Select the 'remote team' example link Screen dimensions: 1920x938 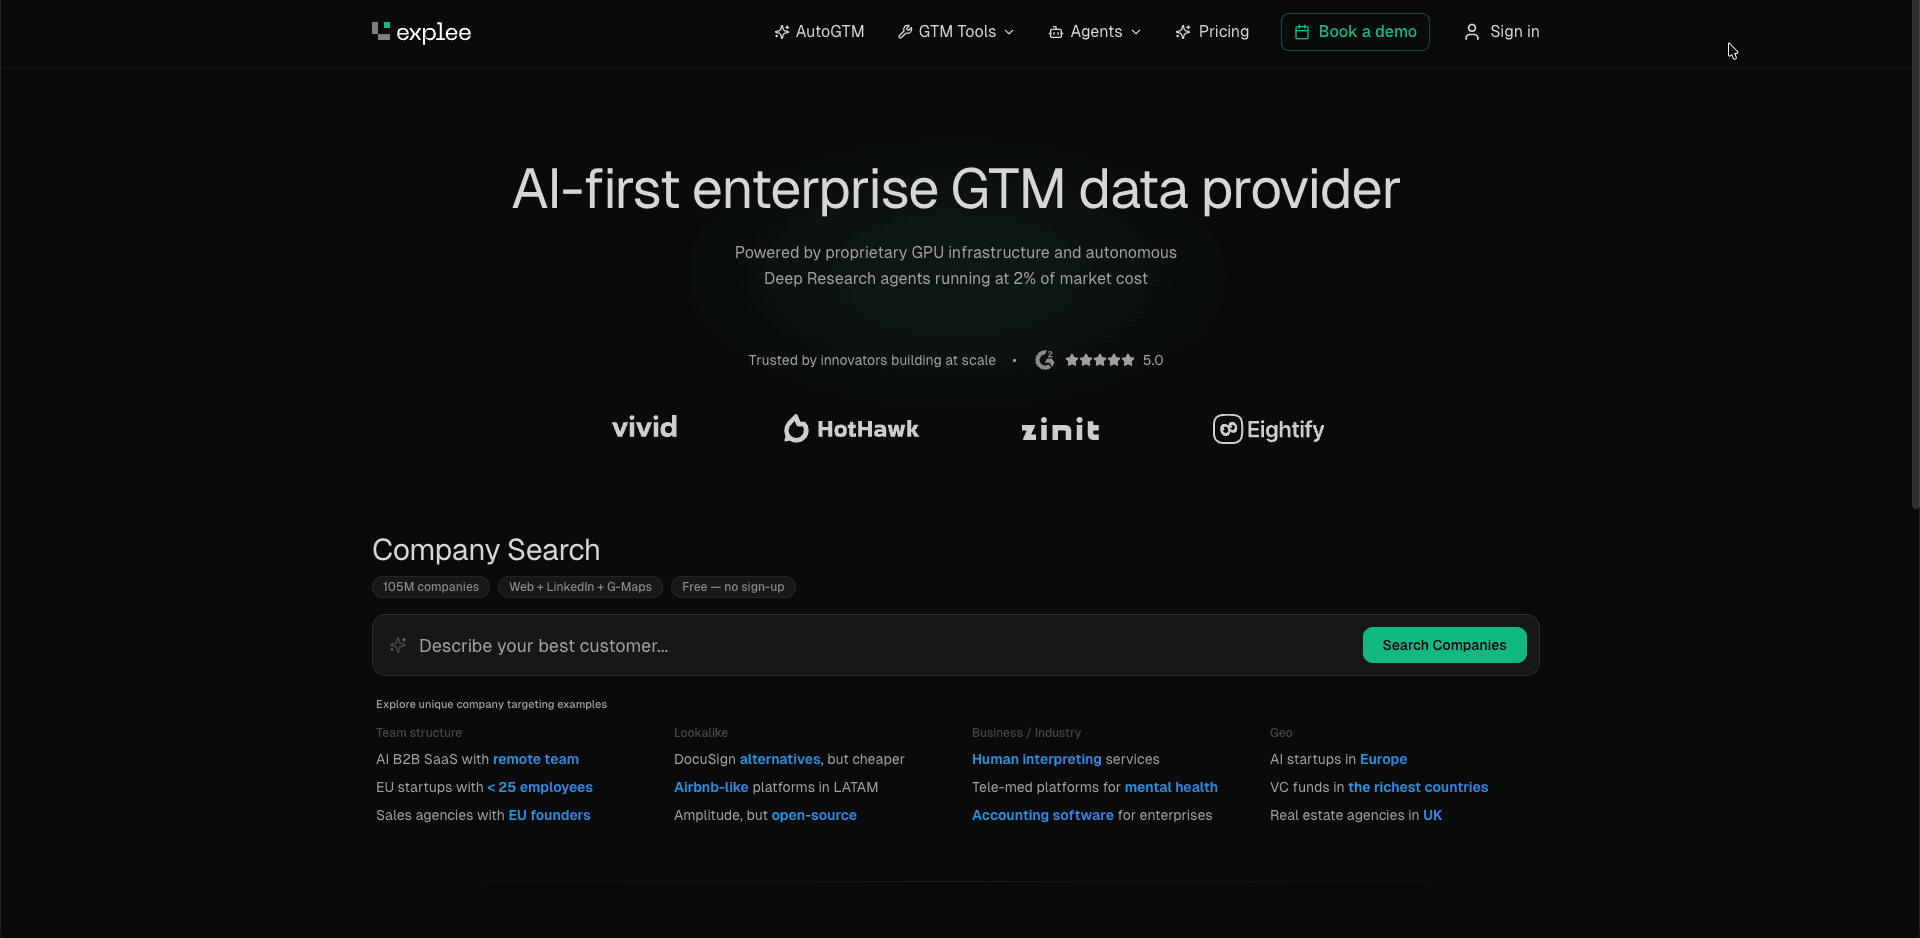536,759
